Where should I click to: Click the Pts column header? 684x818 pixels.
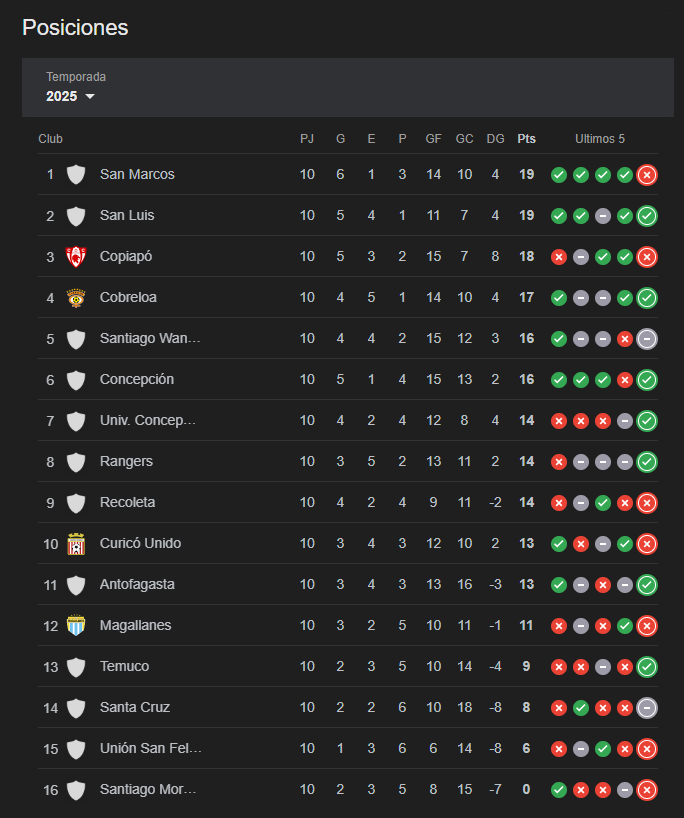[526, 139]
